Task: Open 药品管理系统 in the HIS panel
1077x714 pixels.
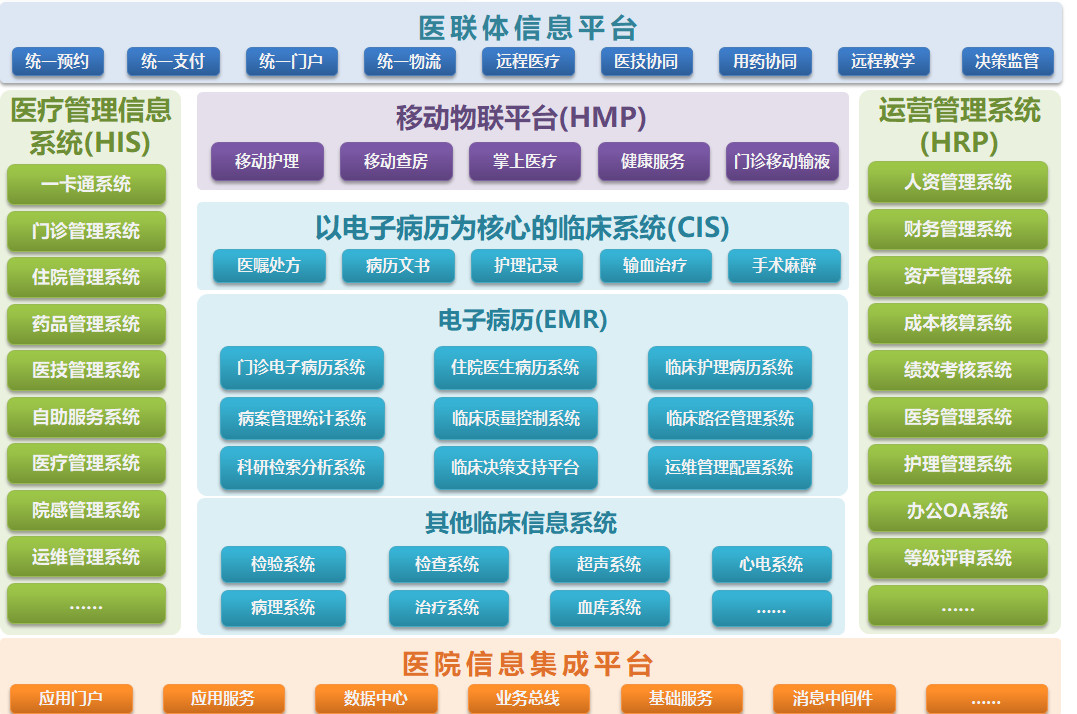Action: point(86,324)
